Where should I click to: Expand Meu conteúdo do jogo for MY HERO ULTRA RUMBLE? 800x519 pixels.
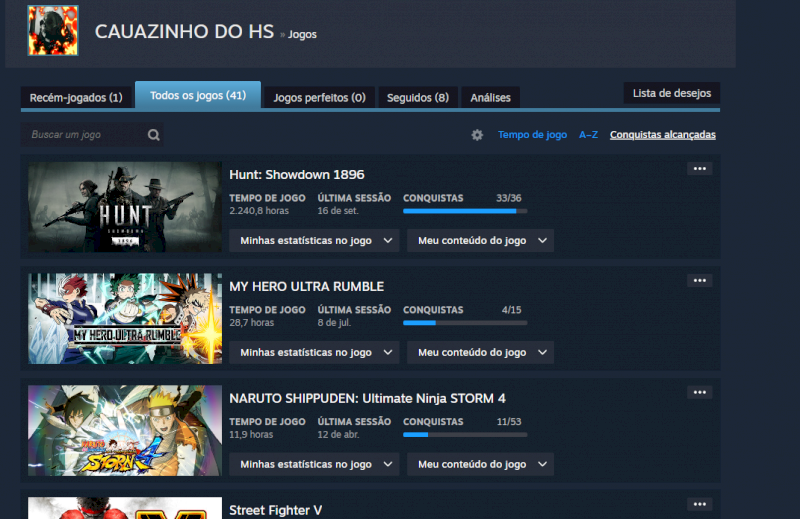(x=481, y=352)
